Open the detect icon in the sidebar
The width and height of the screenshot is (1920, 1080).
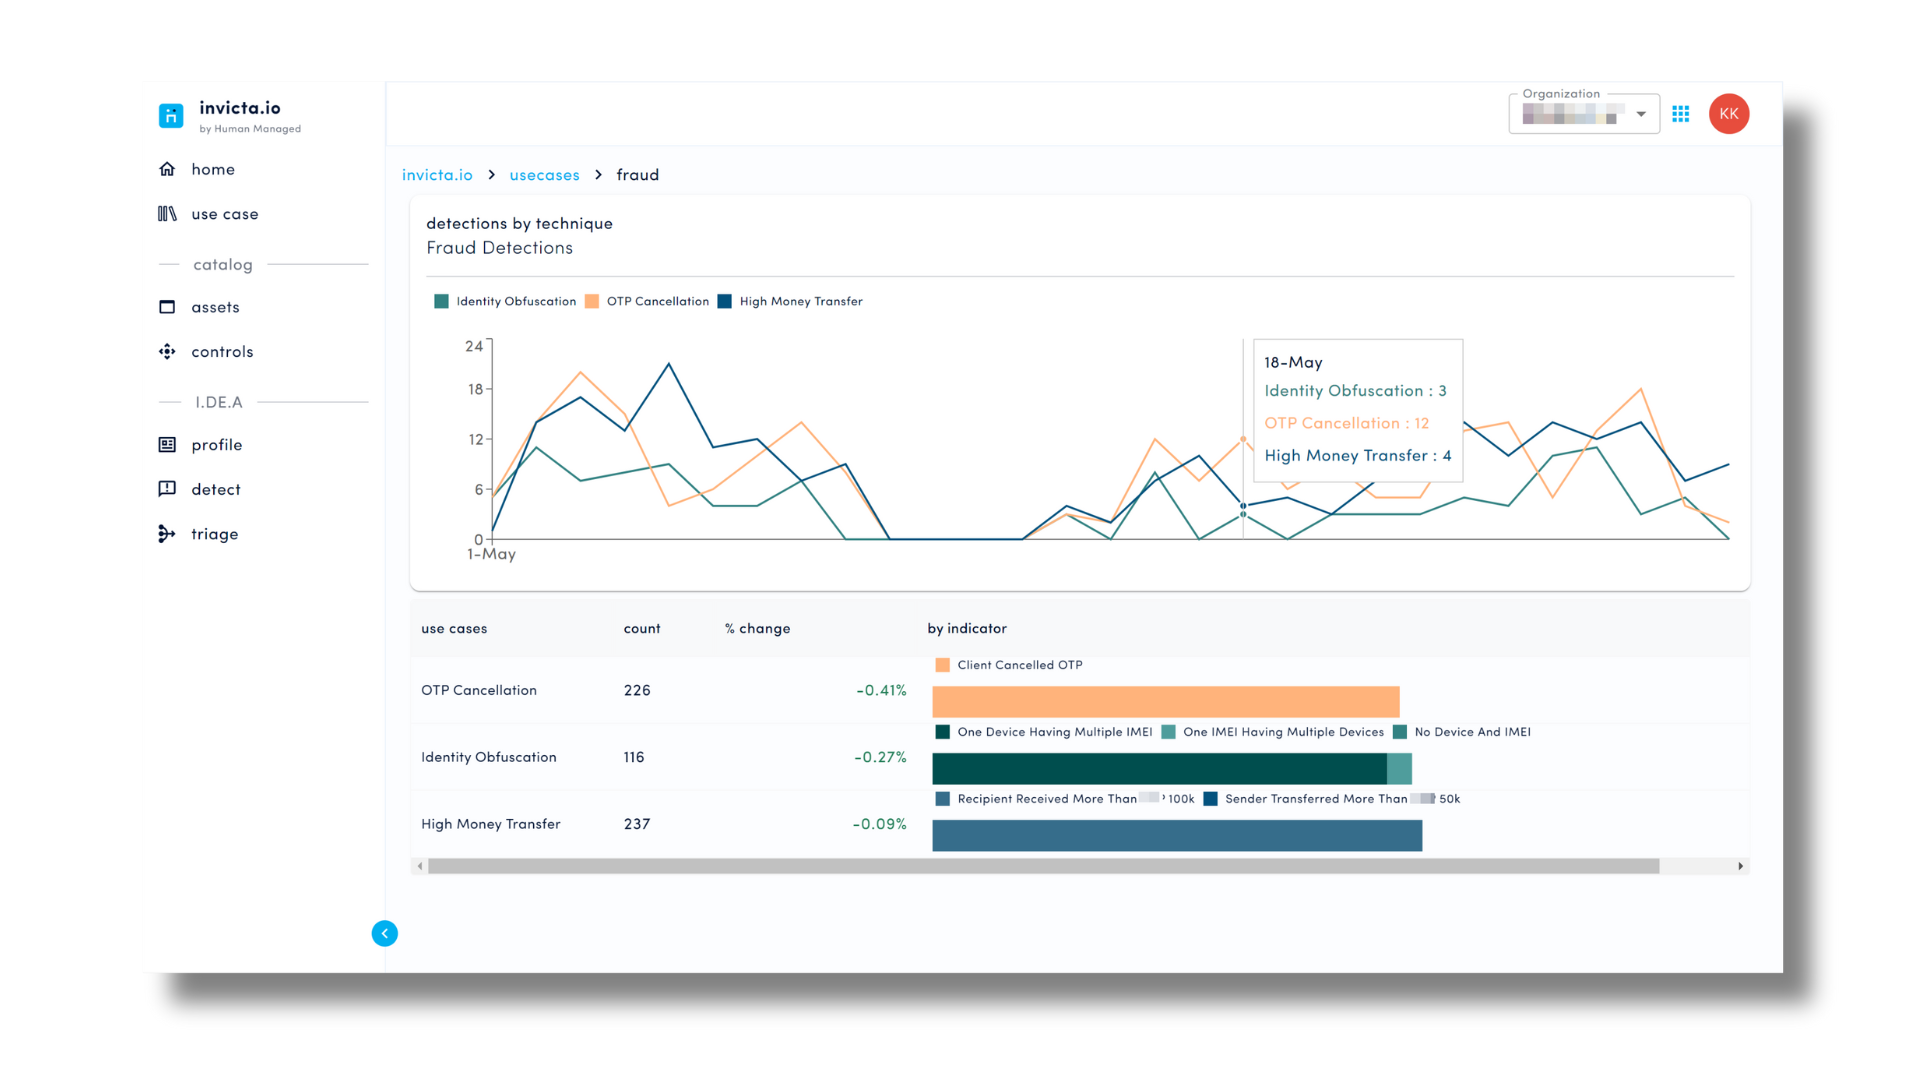click(167, 489)
